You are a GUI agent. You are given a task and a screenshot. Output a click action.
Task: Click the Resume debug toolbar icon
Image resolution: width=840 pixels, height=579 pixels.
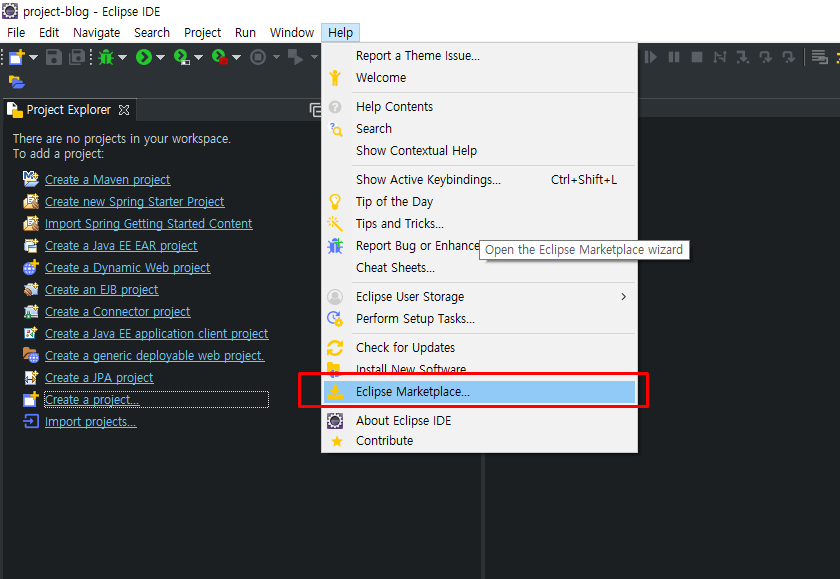(x=650, y=57)
